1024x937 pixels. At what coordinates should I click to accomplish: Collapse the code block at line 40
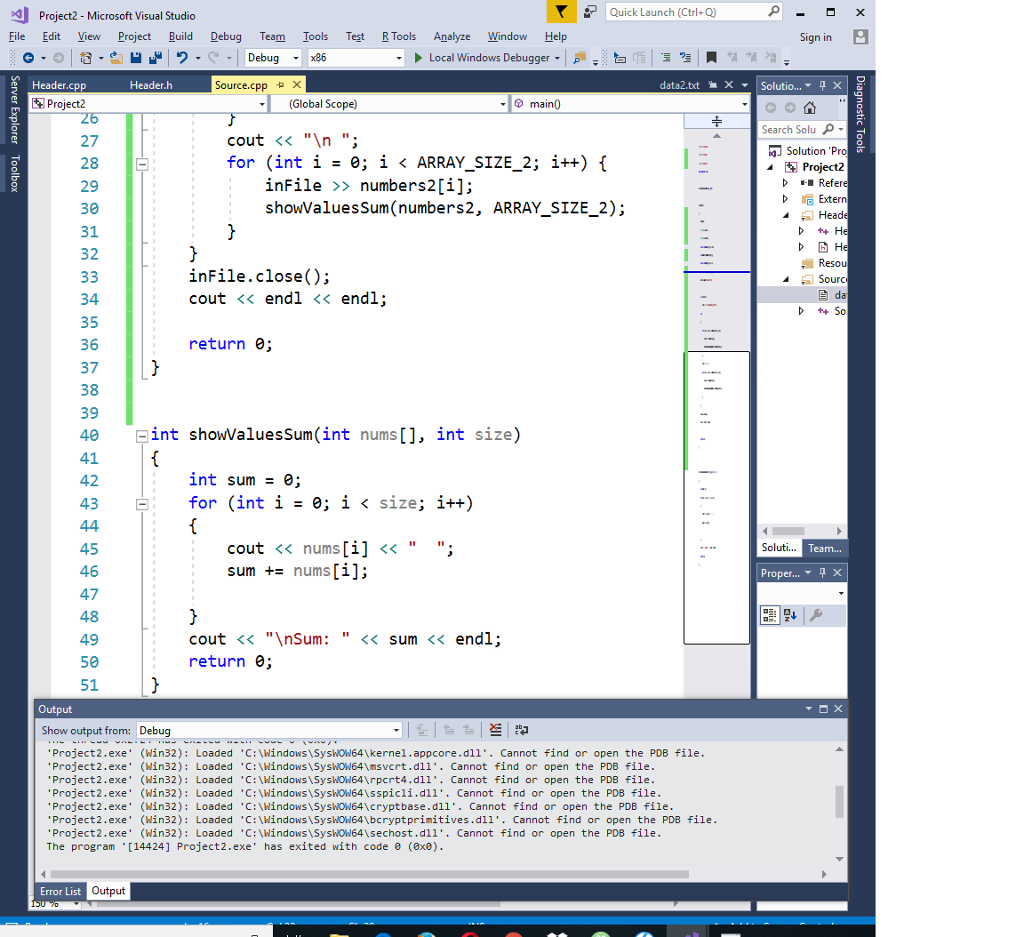pos(141,434)
